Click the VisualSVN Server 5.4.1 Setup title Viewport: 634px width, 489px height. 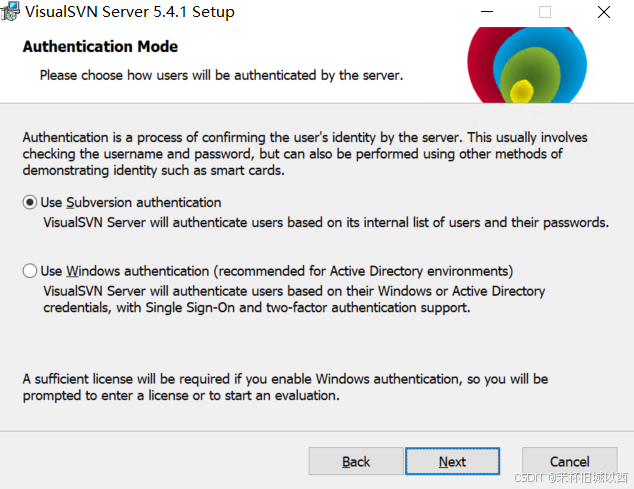(130, 12)
